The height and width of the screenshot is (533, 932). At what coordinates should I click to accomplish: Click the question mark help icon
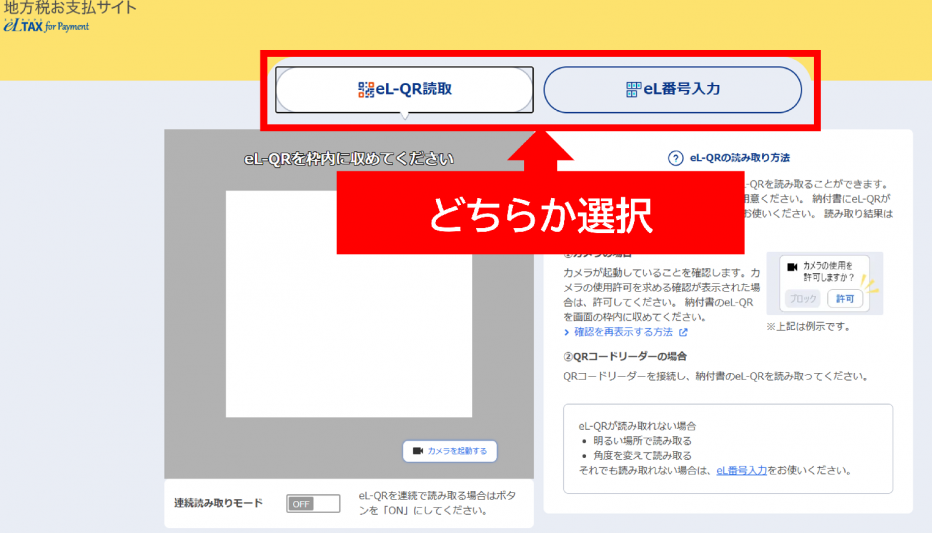[675, 158]
